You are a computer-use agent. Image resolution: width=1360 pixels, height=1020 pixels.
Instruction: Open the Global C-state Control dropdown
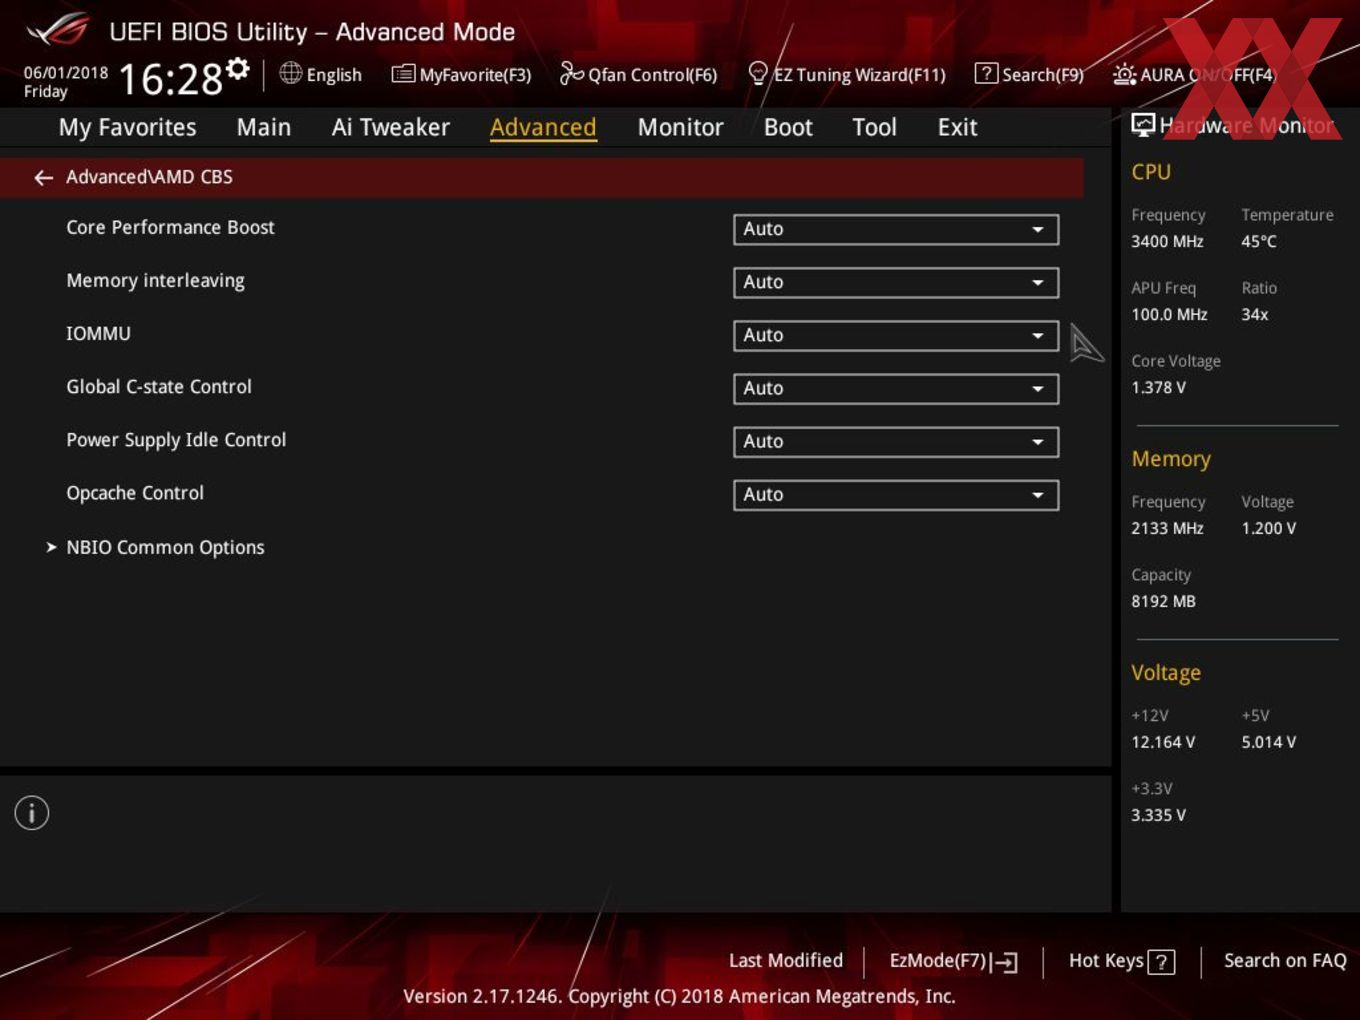tap(896, 388)
